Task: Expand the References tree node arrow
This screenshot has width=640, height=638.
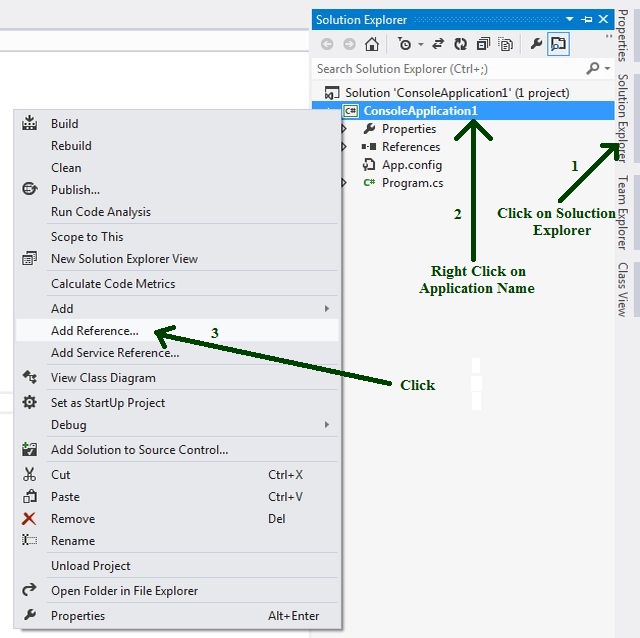Action: 344,147
